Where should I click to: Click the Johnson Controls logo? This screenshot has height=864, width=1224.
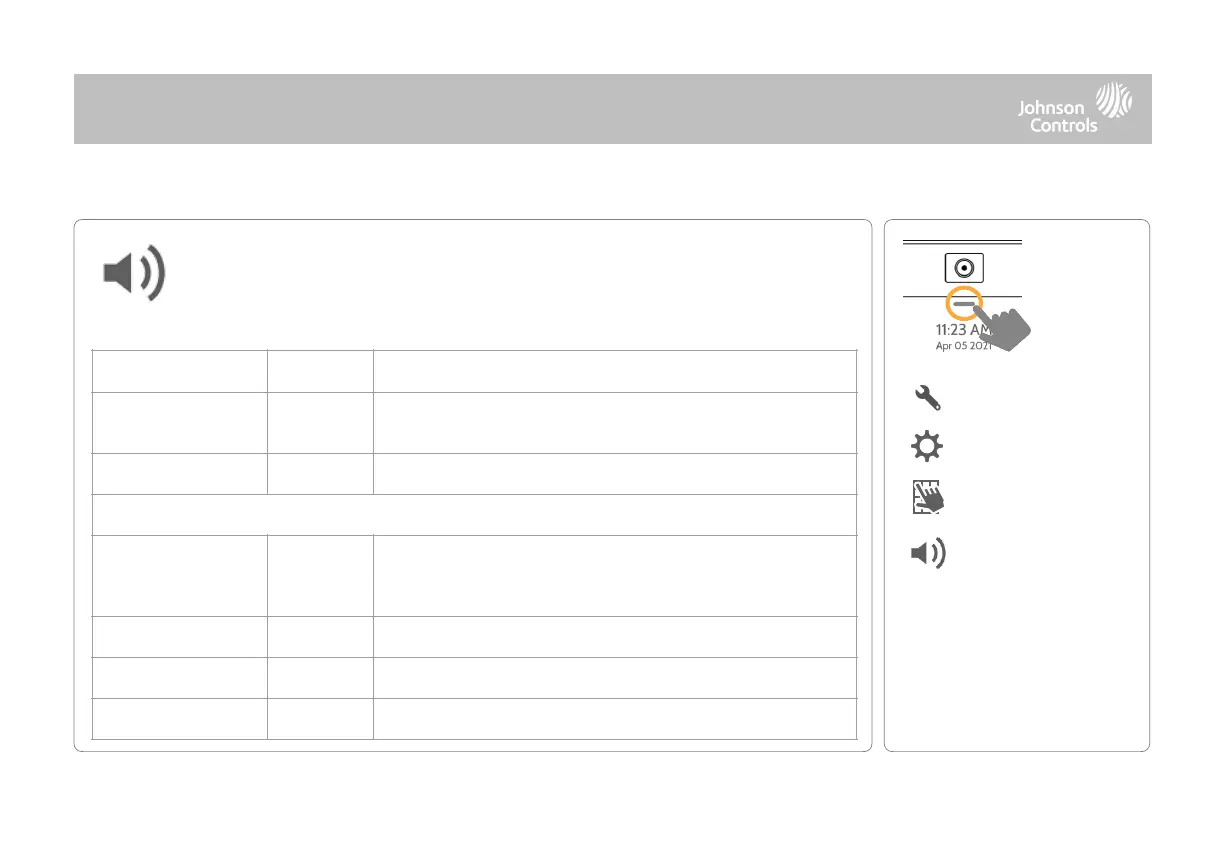pos(1074,109)
